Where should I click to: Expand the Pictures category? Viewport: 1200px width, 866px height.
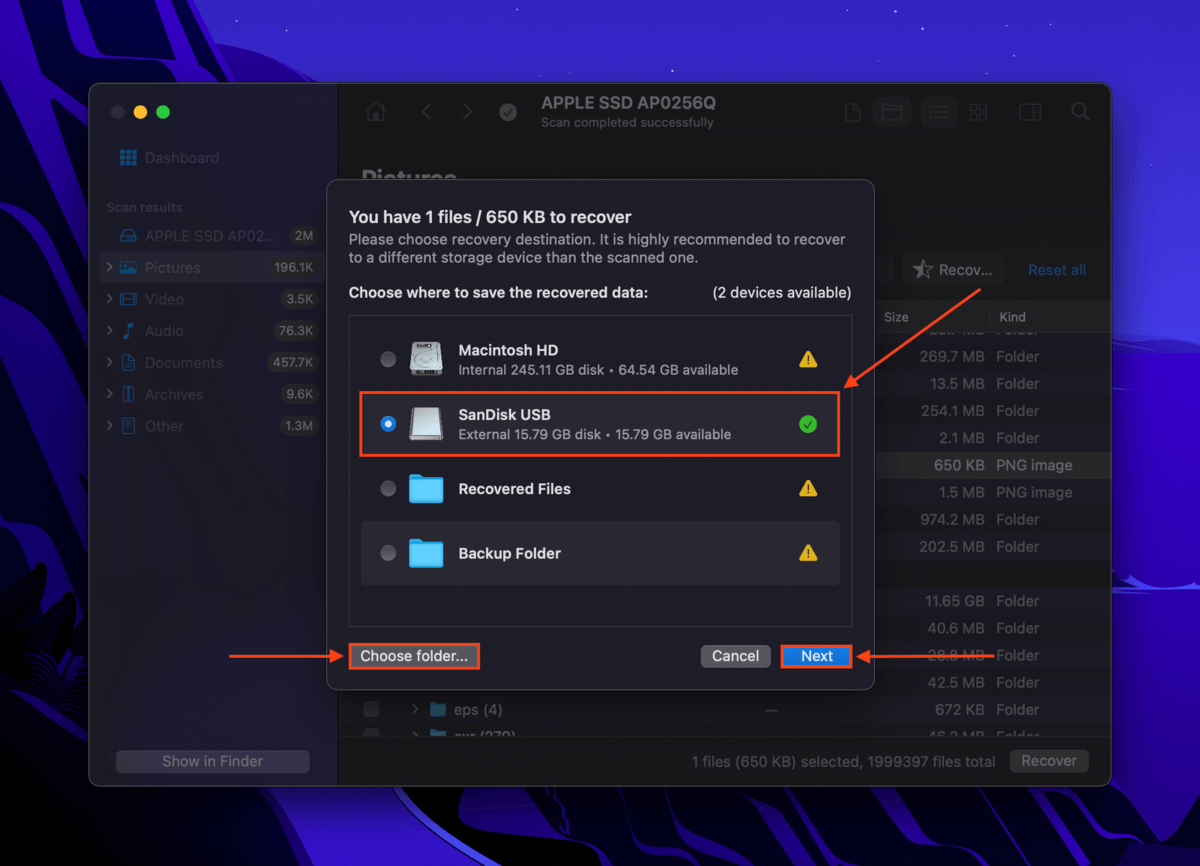click(109, 268)
